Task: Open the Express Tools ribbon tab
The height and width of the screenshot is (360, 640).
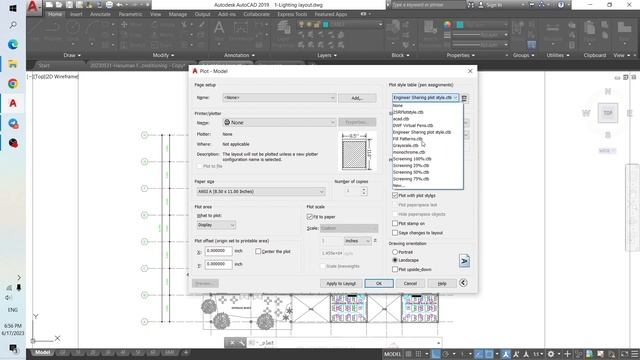Action: point(292,14)
